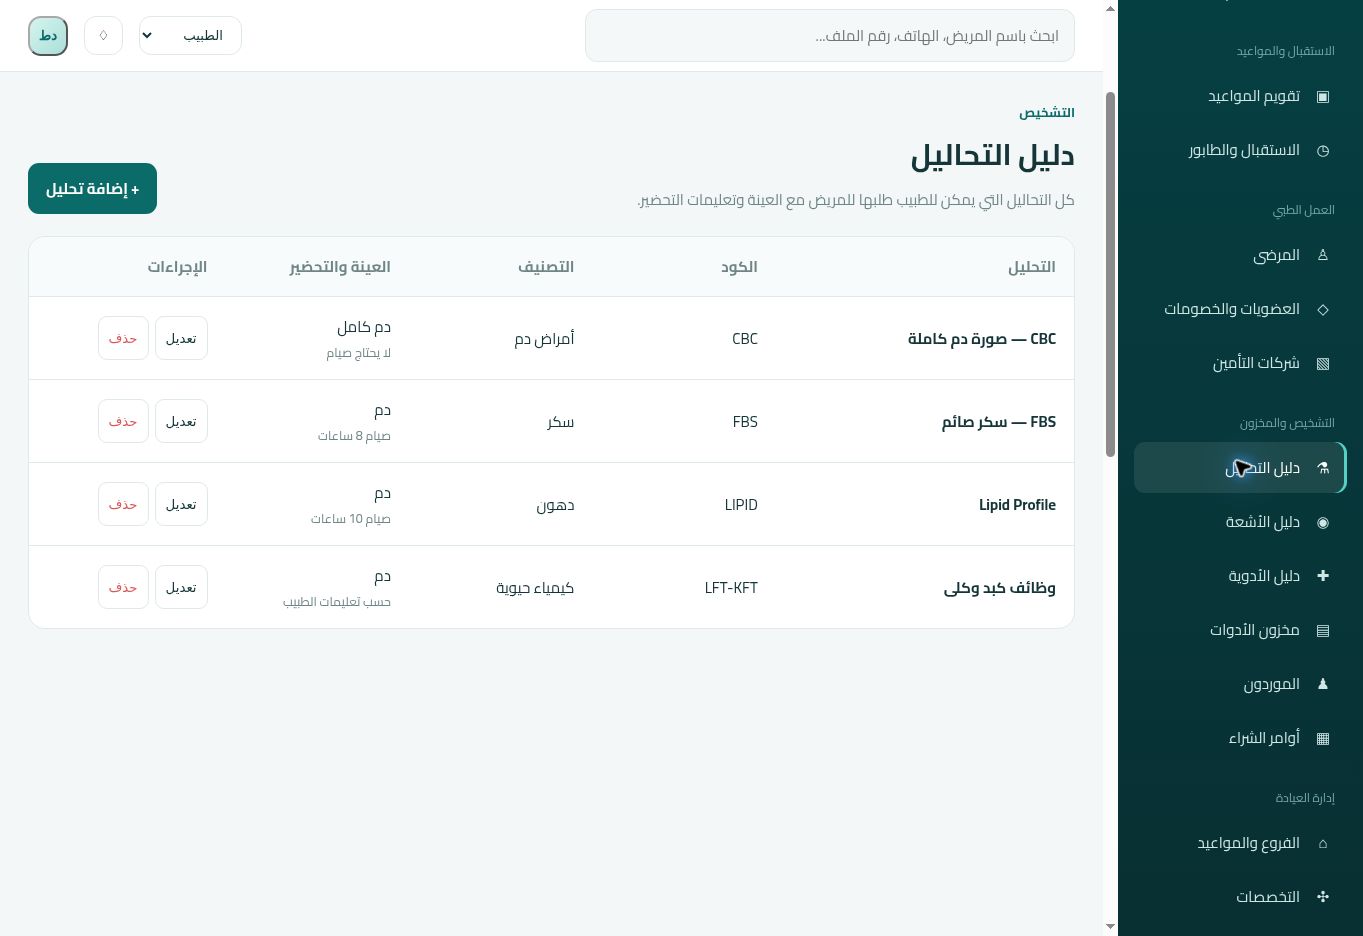This screenshot has height=936, width=1363.
Task: Delete the FBS سكر صائم row
Action: coord(123,422)
